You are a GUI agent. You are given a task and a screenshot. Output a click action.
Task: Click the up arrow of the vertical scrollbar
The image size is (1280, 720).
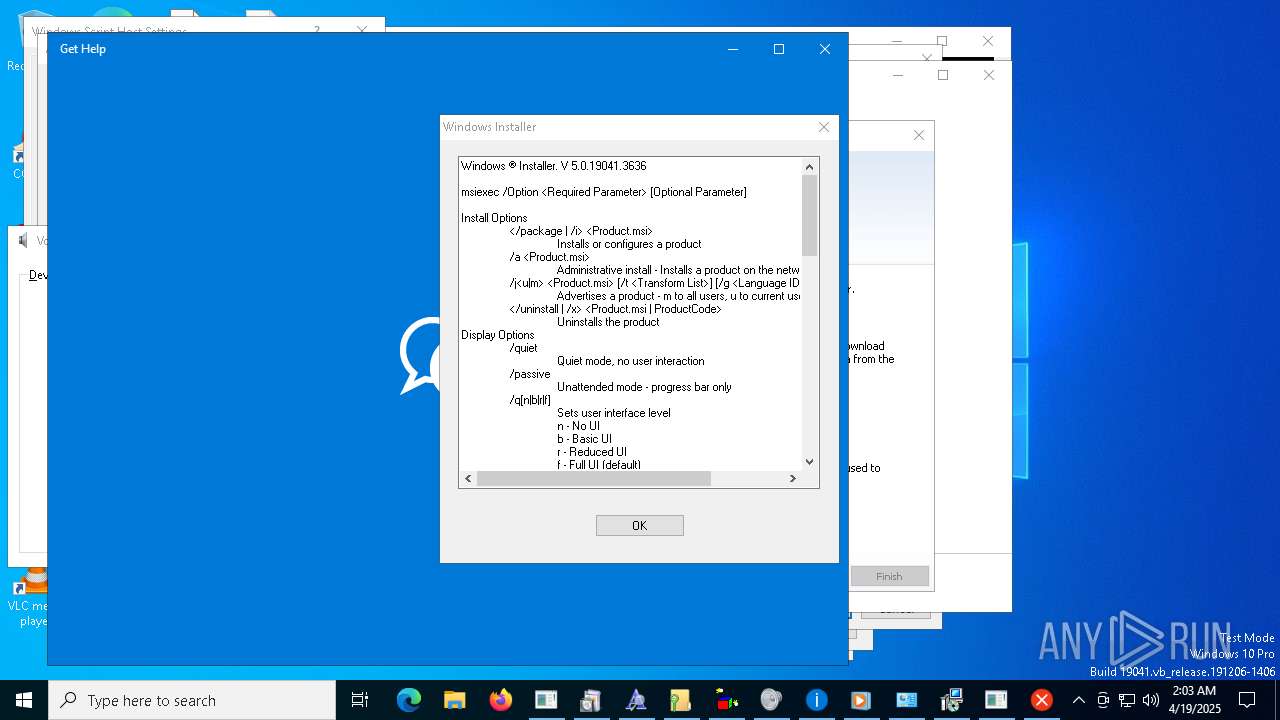(x=810, y=167)
